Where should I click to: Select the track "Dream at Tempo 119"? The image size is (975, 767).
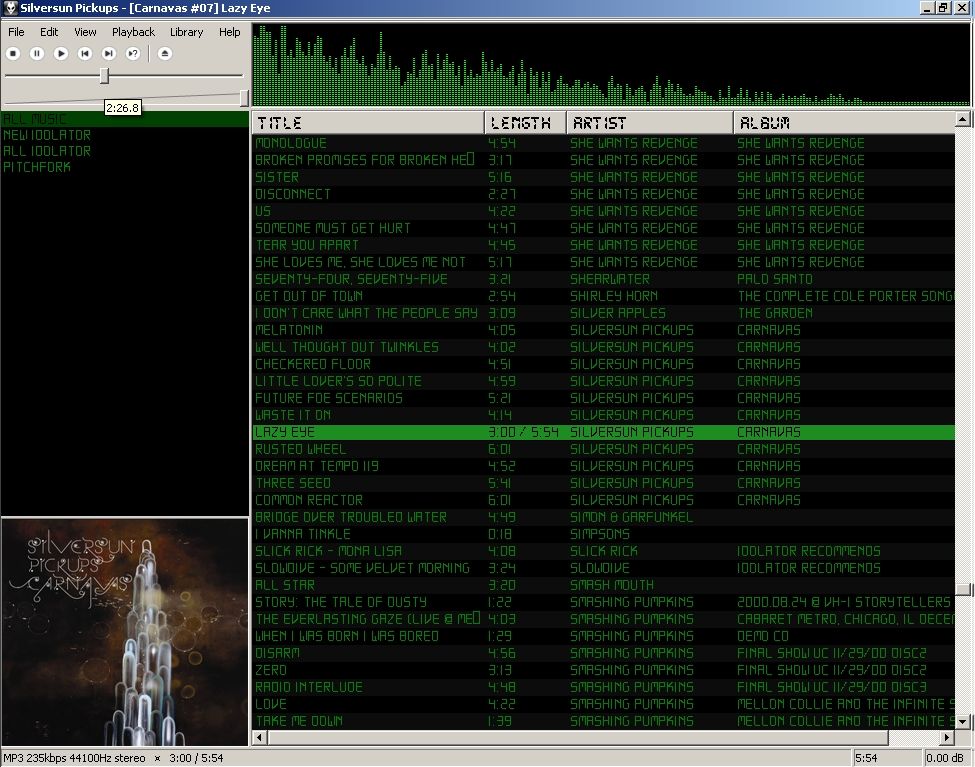pyautogui.click(x=603, y=466)
